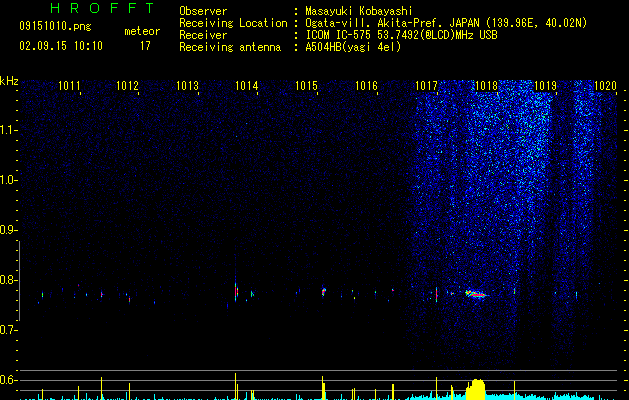Click the HROFFT title text
This screenshot has height=400, width=629.
pyautogui.click(x=102, y=8)
